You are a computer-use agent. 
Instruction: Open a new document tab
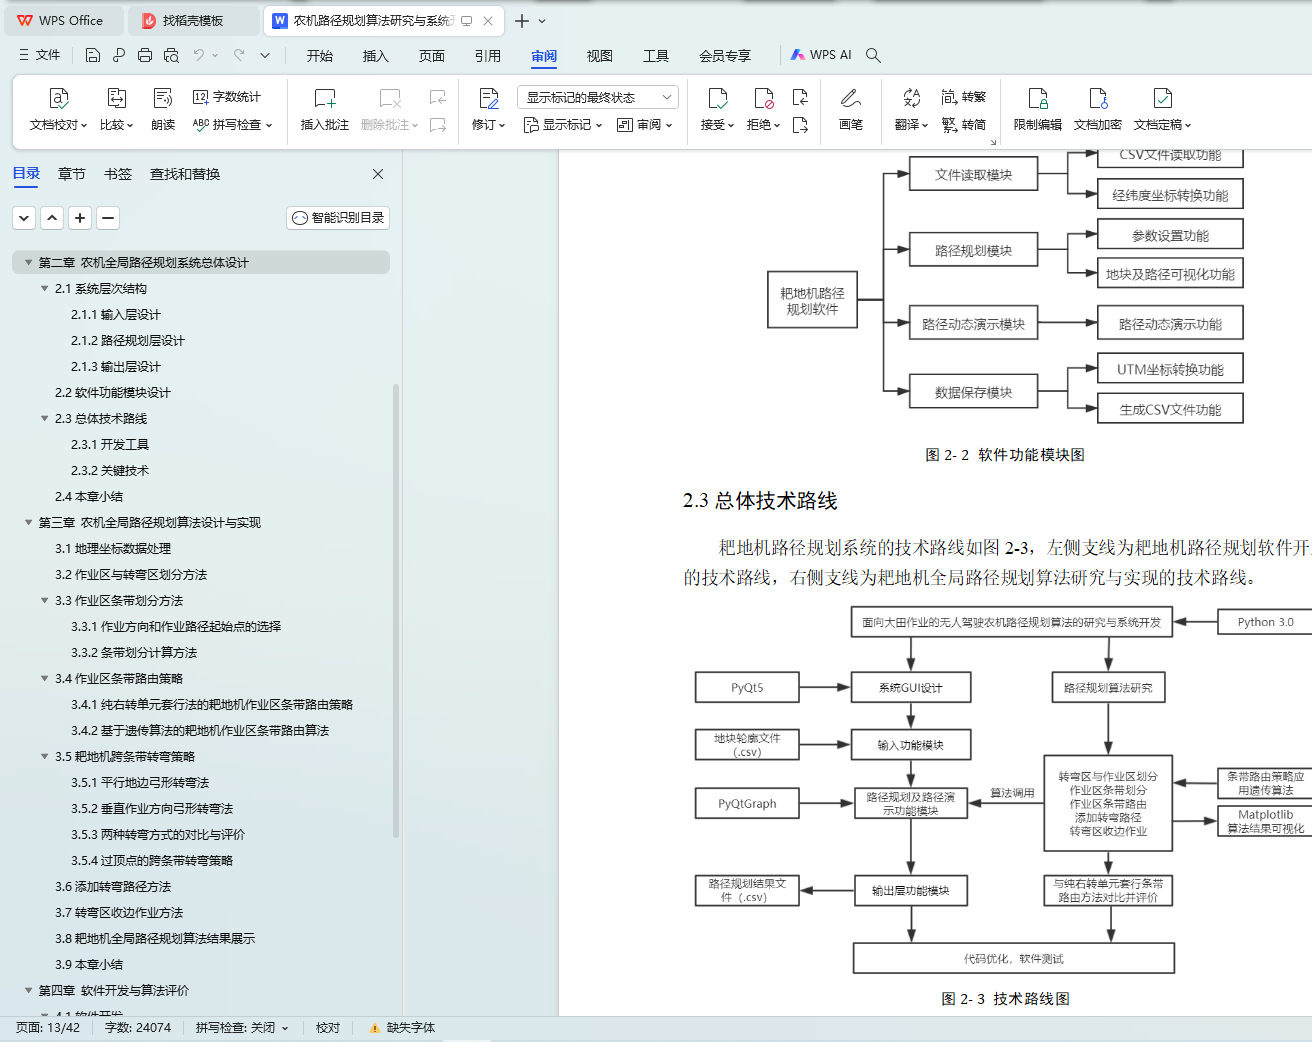point(522,21)
